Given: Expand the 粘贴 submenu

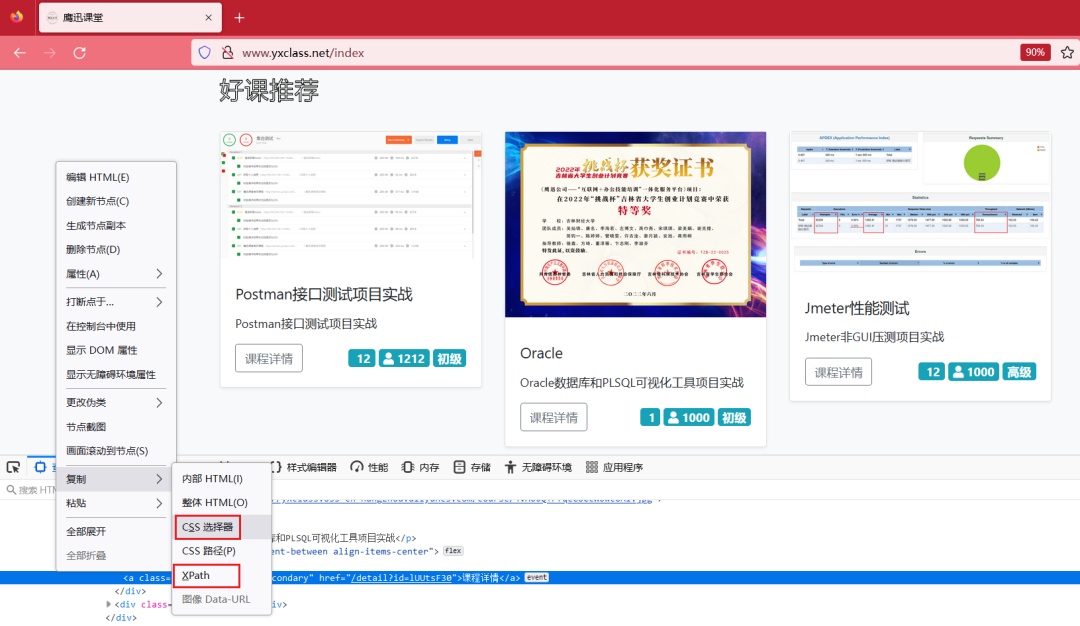Looking at the screenshot, I should [116, 503].
